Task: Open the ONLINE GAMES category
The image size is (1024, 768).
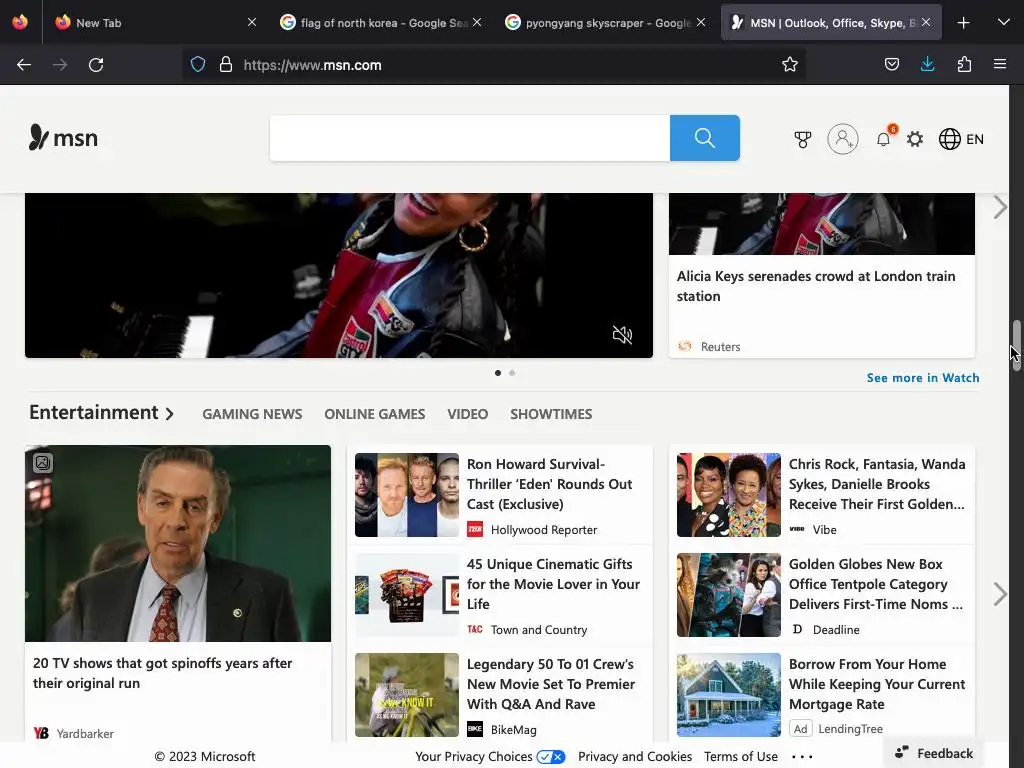Action: pos(375,414)
